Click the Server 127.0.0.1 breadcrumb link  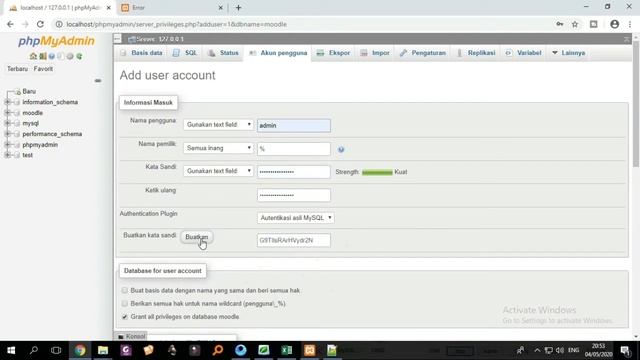click(x=160, y=39)
